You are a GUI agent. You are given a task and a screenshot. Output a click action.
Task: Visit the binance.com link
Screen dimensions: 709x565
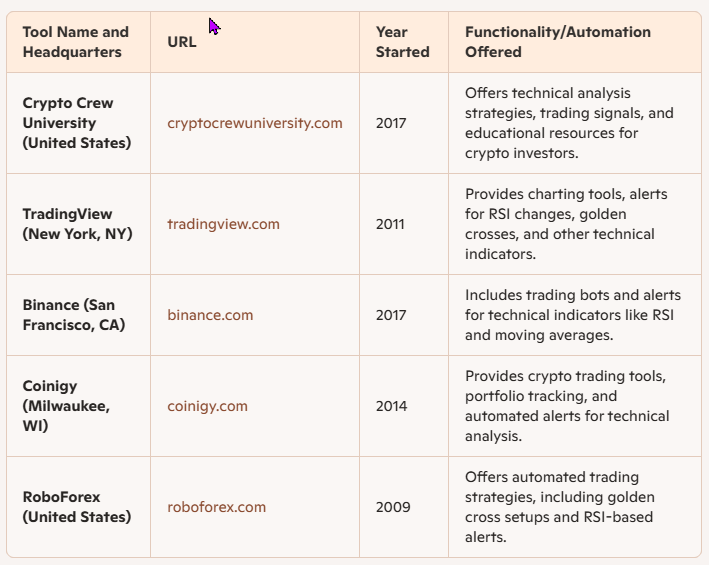point(210,315)
